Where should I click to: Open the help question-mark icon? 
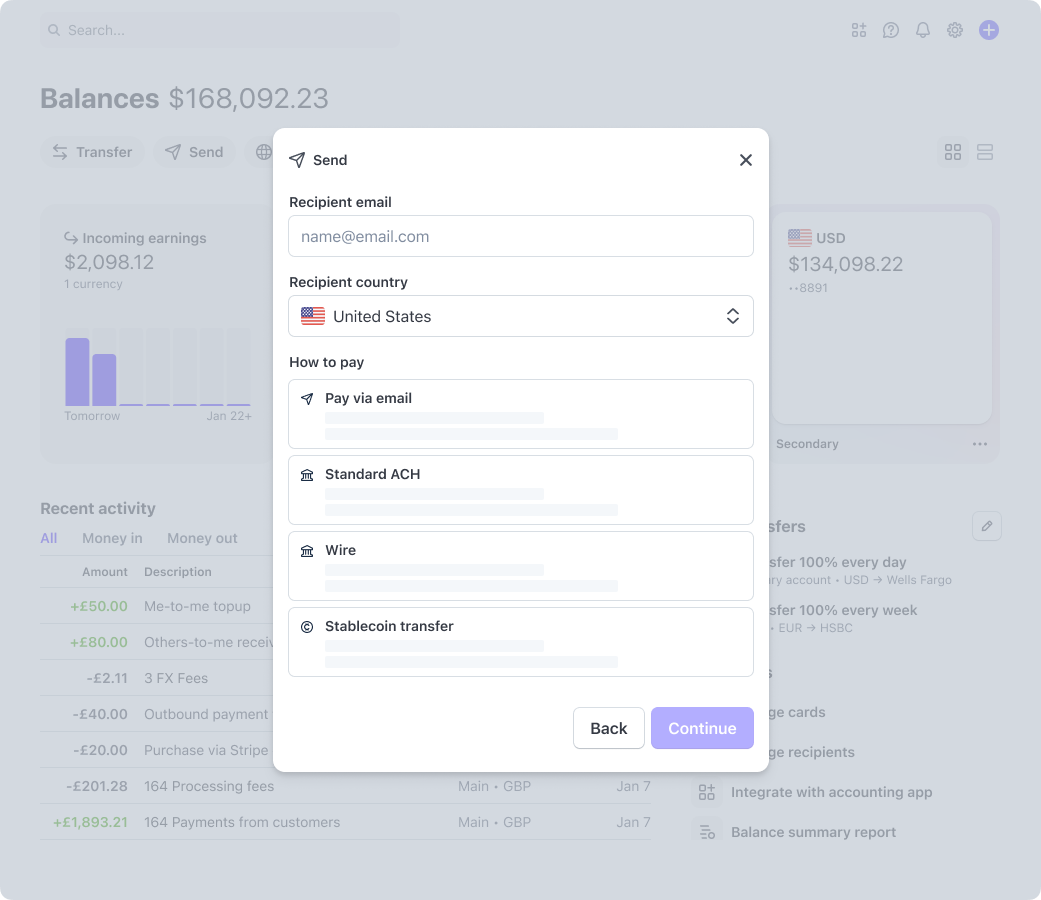pos(890,30)
